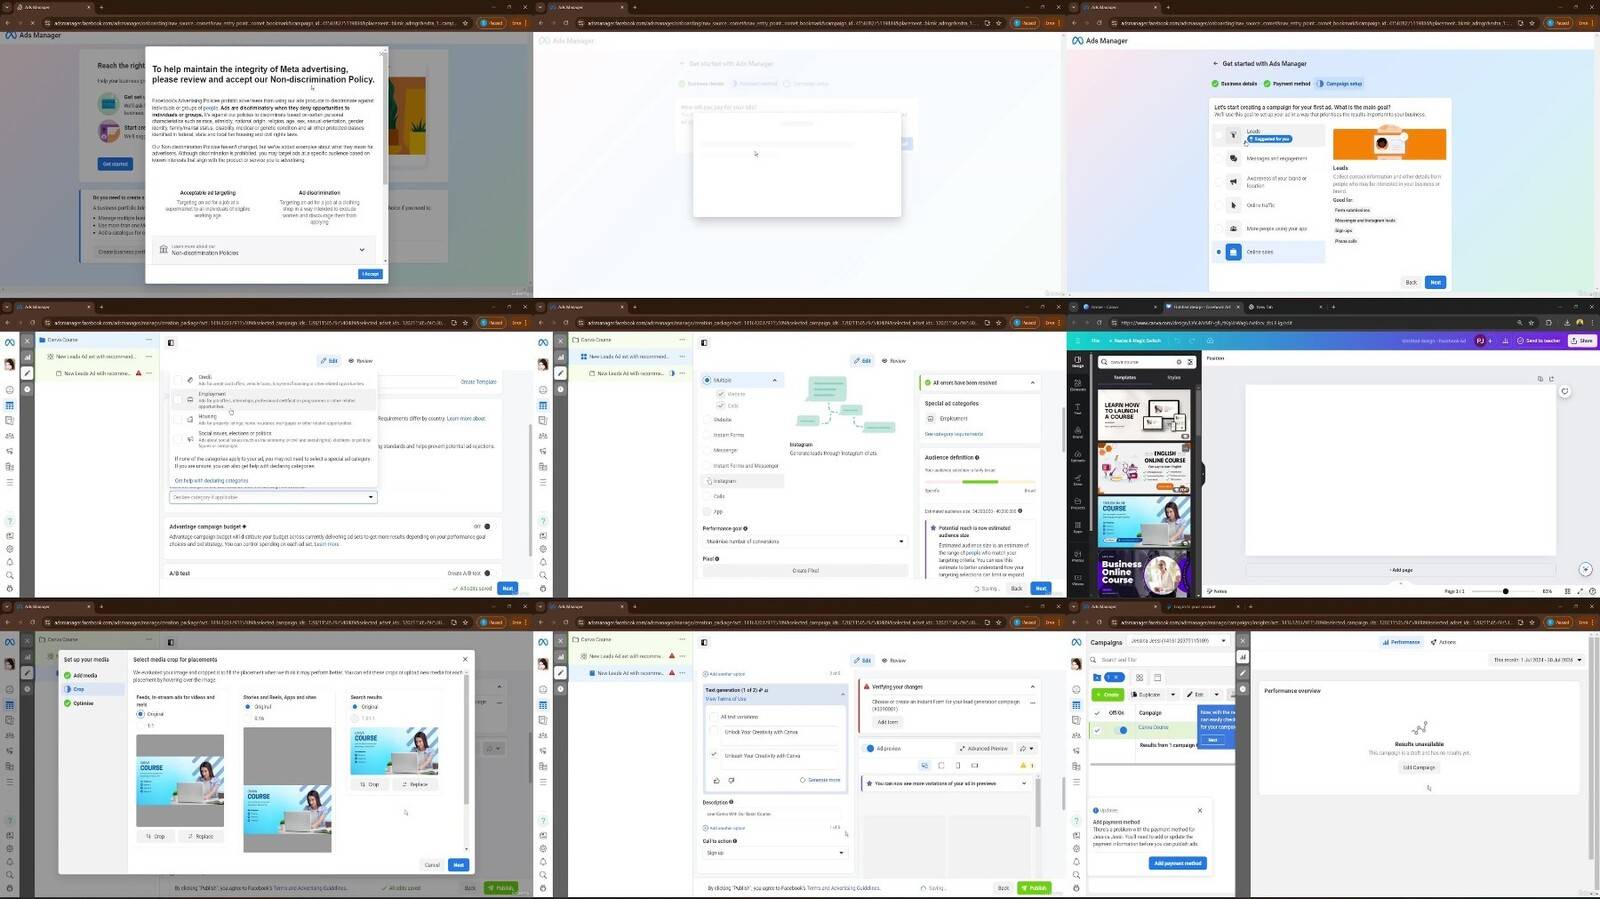This screenshot has height=899, width=1600.
Task: Click the Edit Campaign button
Action: [x=1419, y=767]
